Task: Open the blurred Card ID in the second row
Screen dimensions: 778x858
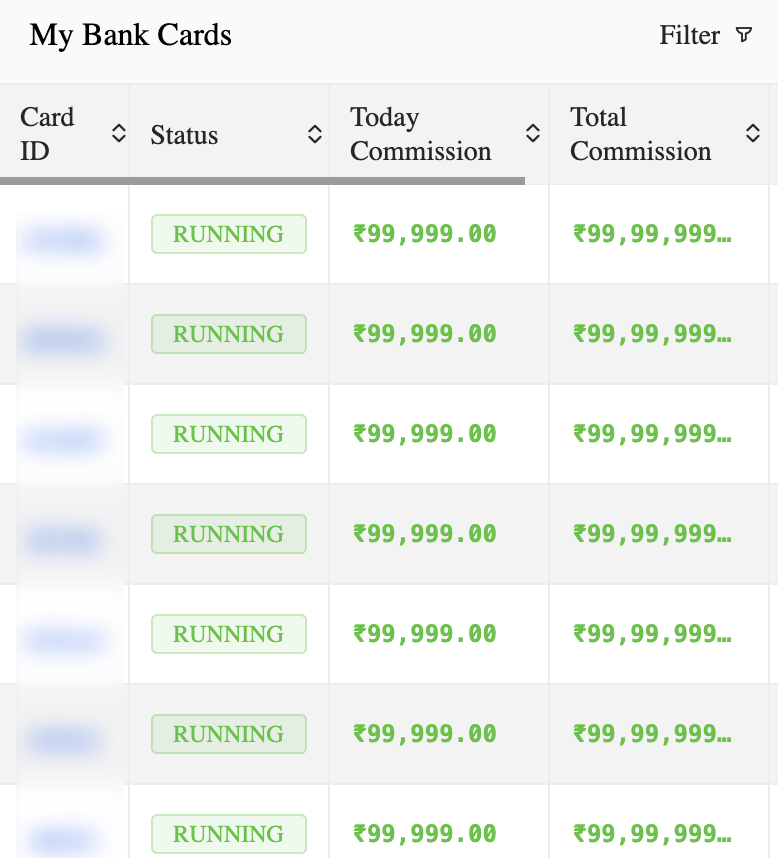Action: point(63,340)
